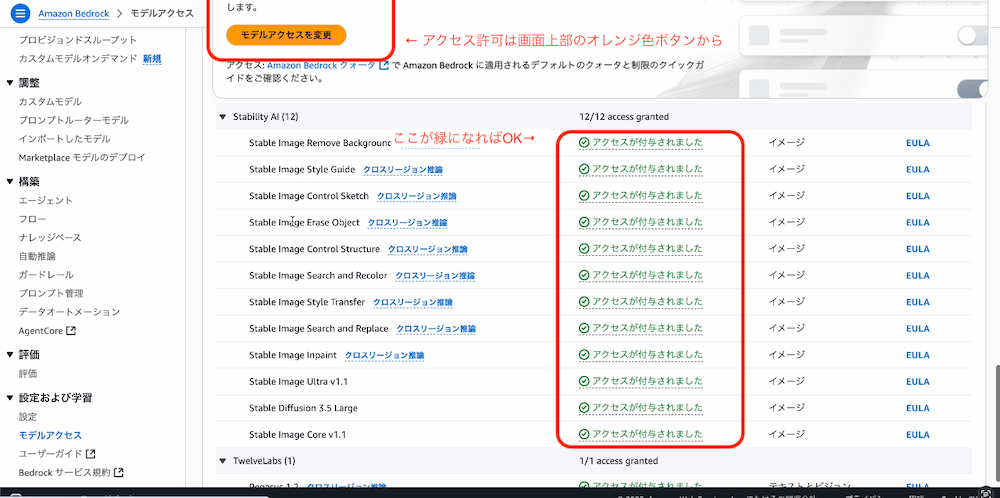Open インポートしたモデル in the sidebar
1000x498 pixels.
tap(64, 138)
